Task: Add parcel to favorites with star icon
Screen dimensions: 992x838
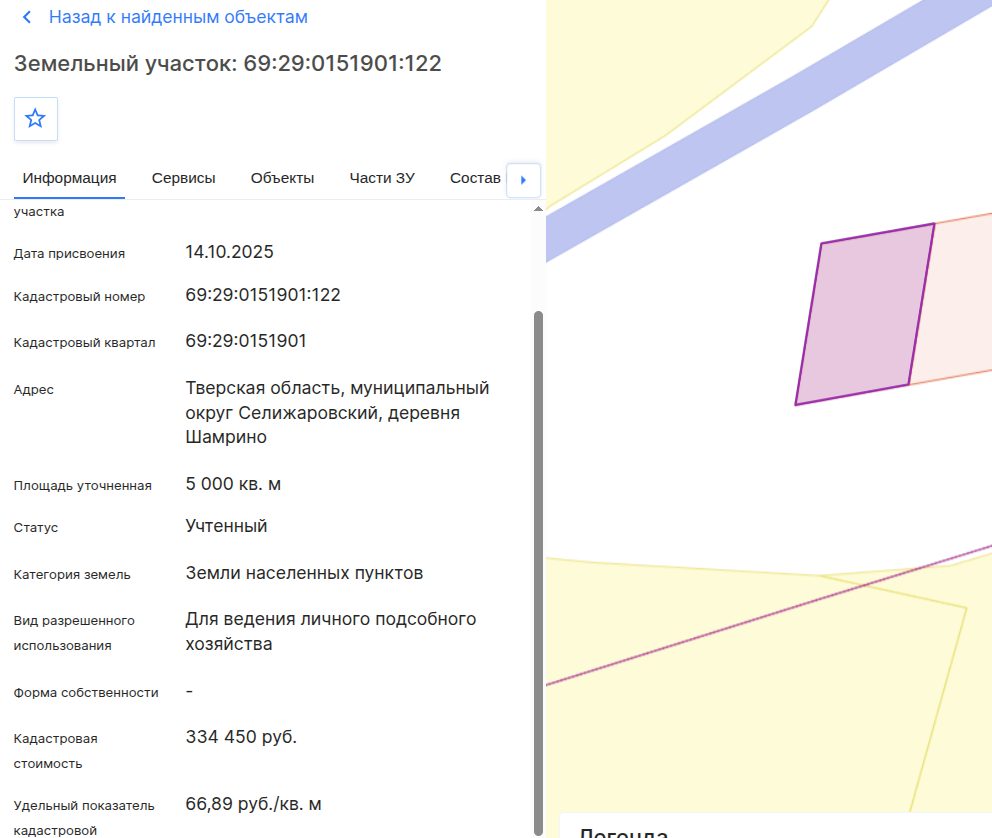Action: click(35, 119)
